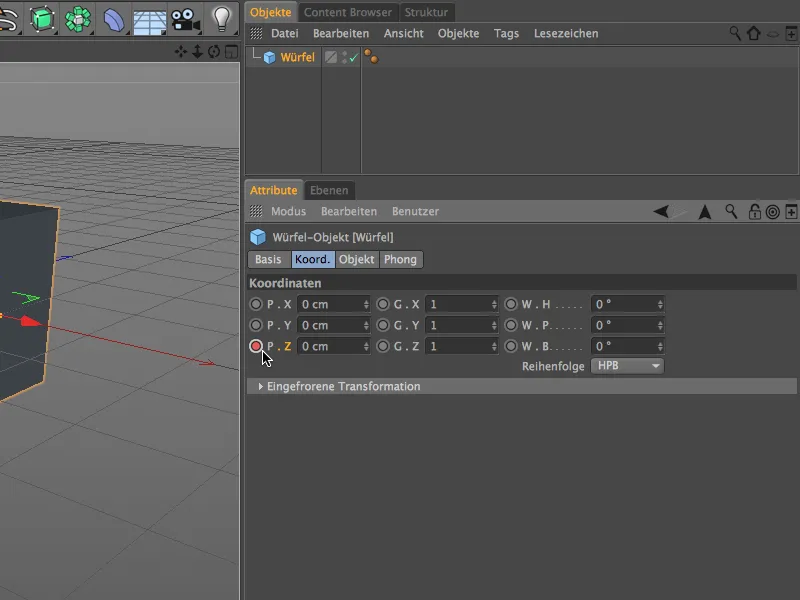Toggle keyframe circle for G . Y
Image resolution: width=800 pixels, height=600 pixels.
point(383,326)
